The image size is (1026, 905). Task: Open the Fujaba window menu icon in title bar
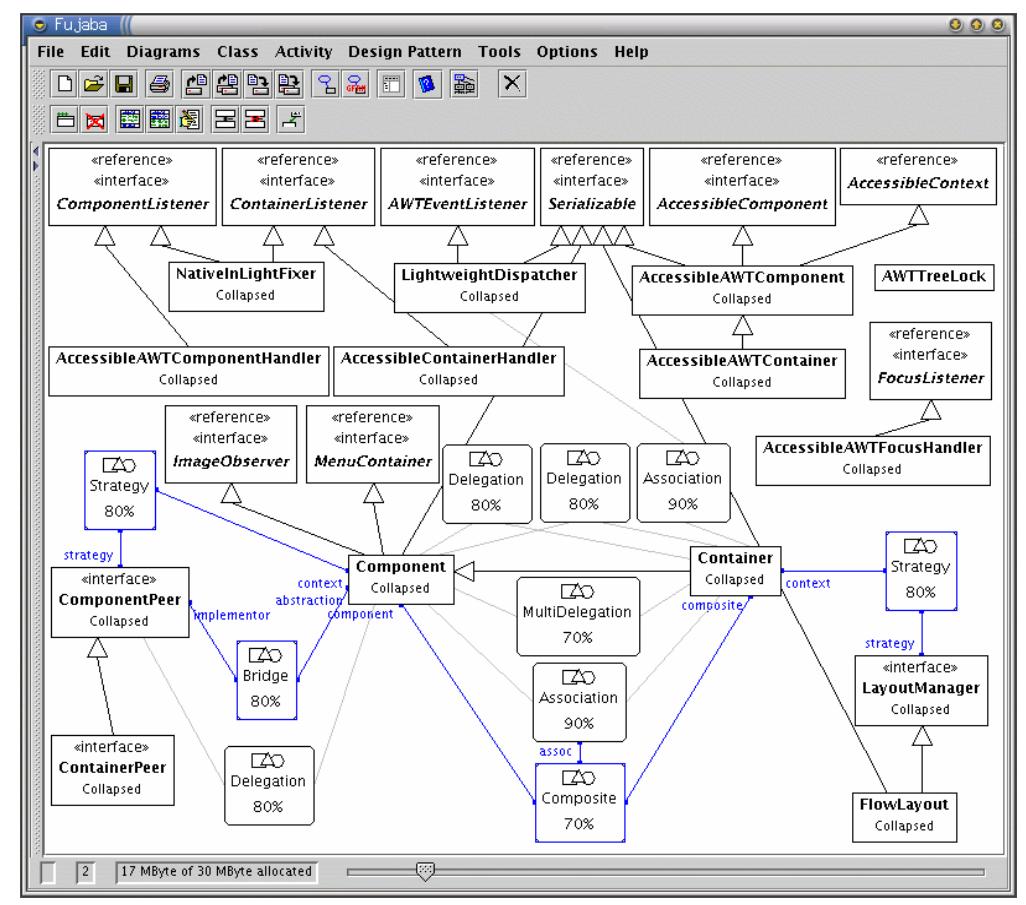(x=40, y=25)
